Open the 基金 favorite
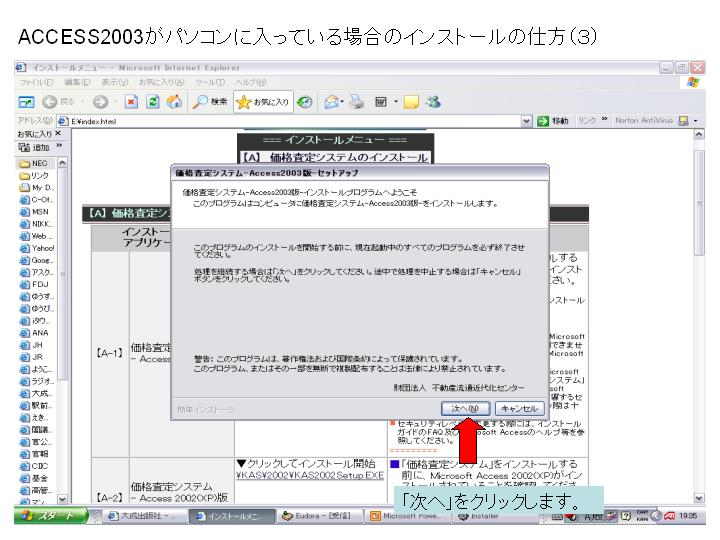This screenshot has width=720, height=540. point(34,478)
